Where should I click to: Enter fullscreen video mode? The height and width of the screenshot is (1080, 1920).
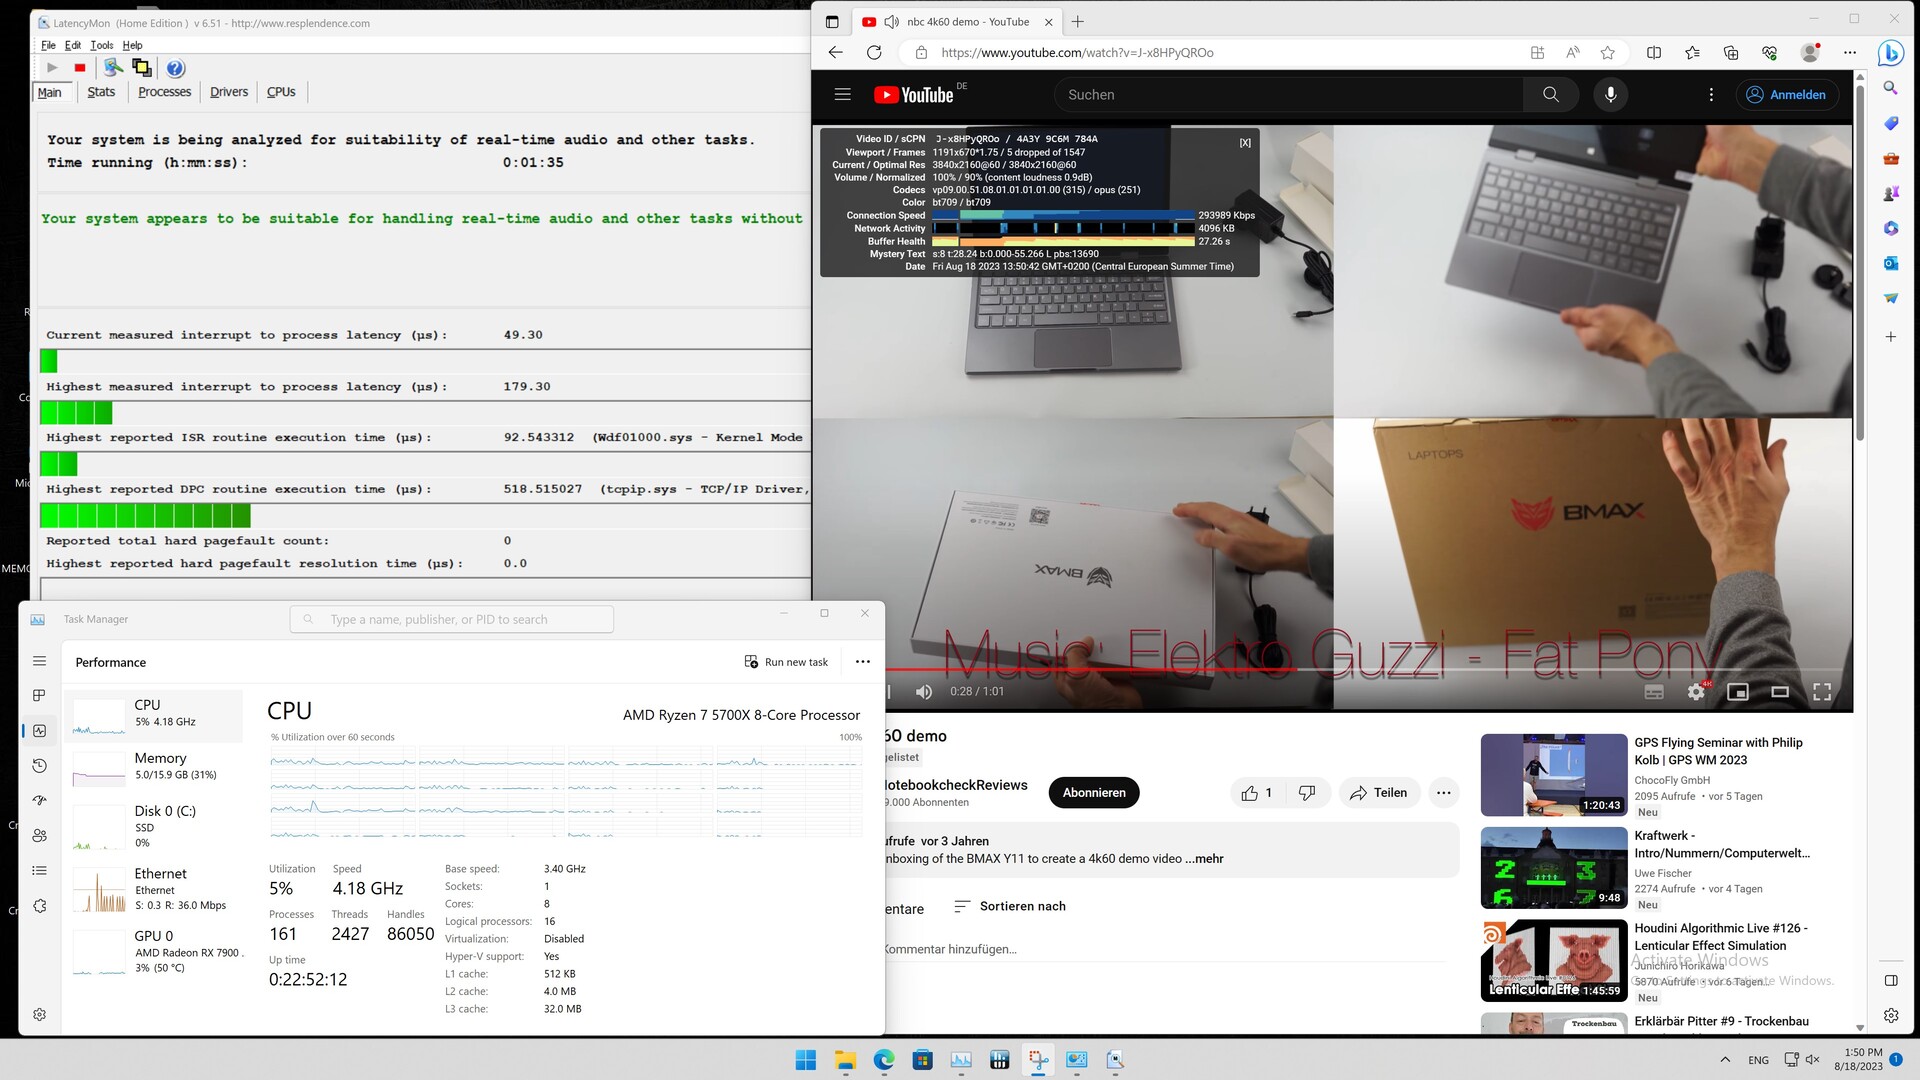(1822, 692)
